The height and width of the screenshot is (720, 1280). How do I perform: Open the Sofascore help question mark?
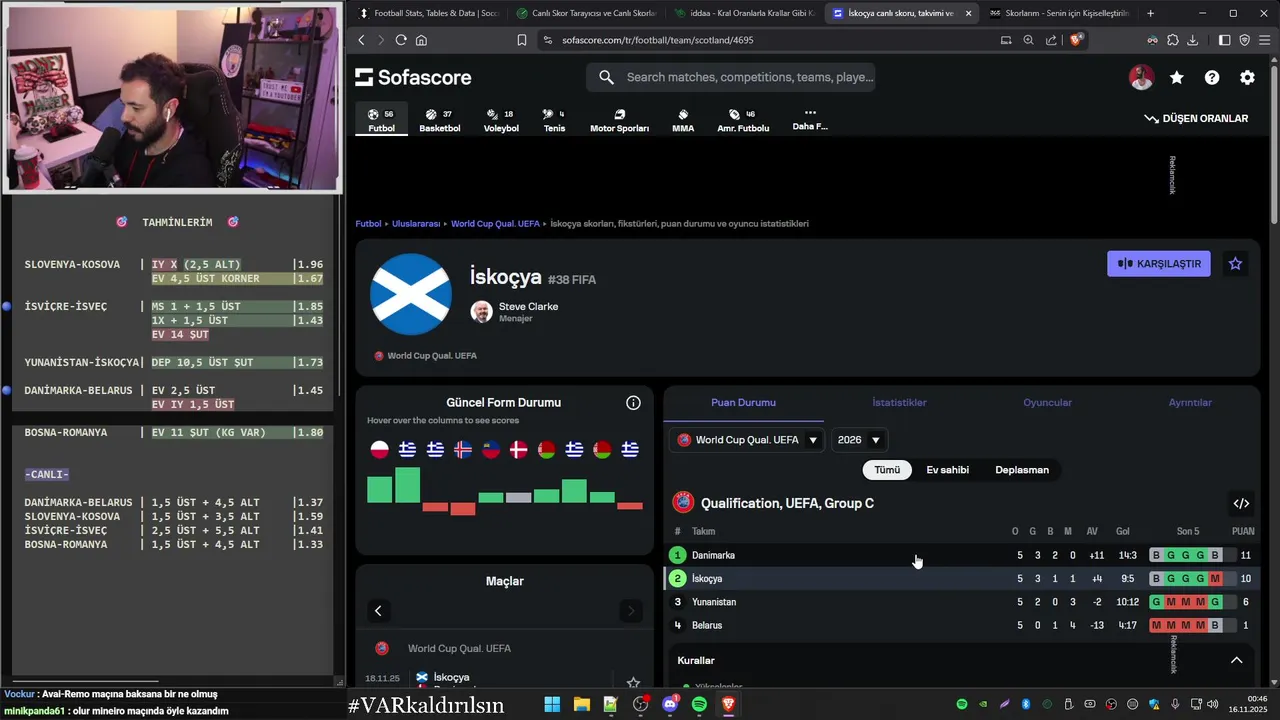click(1212, 77)
